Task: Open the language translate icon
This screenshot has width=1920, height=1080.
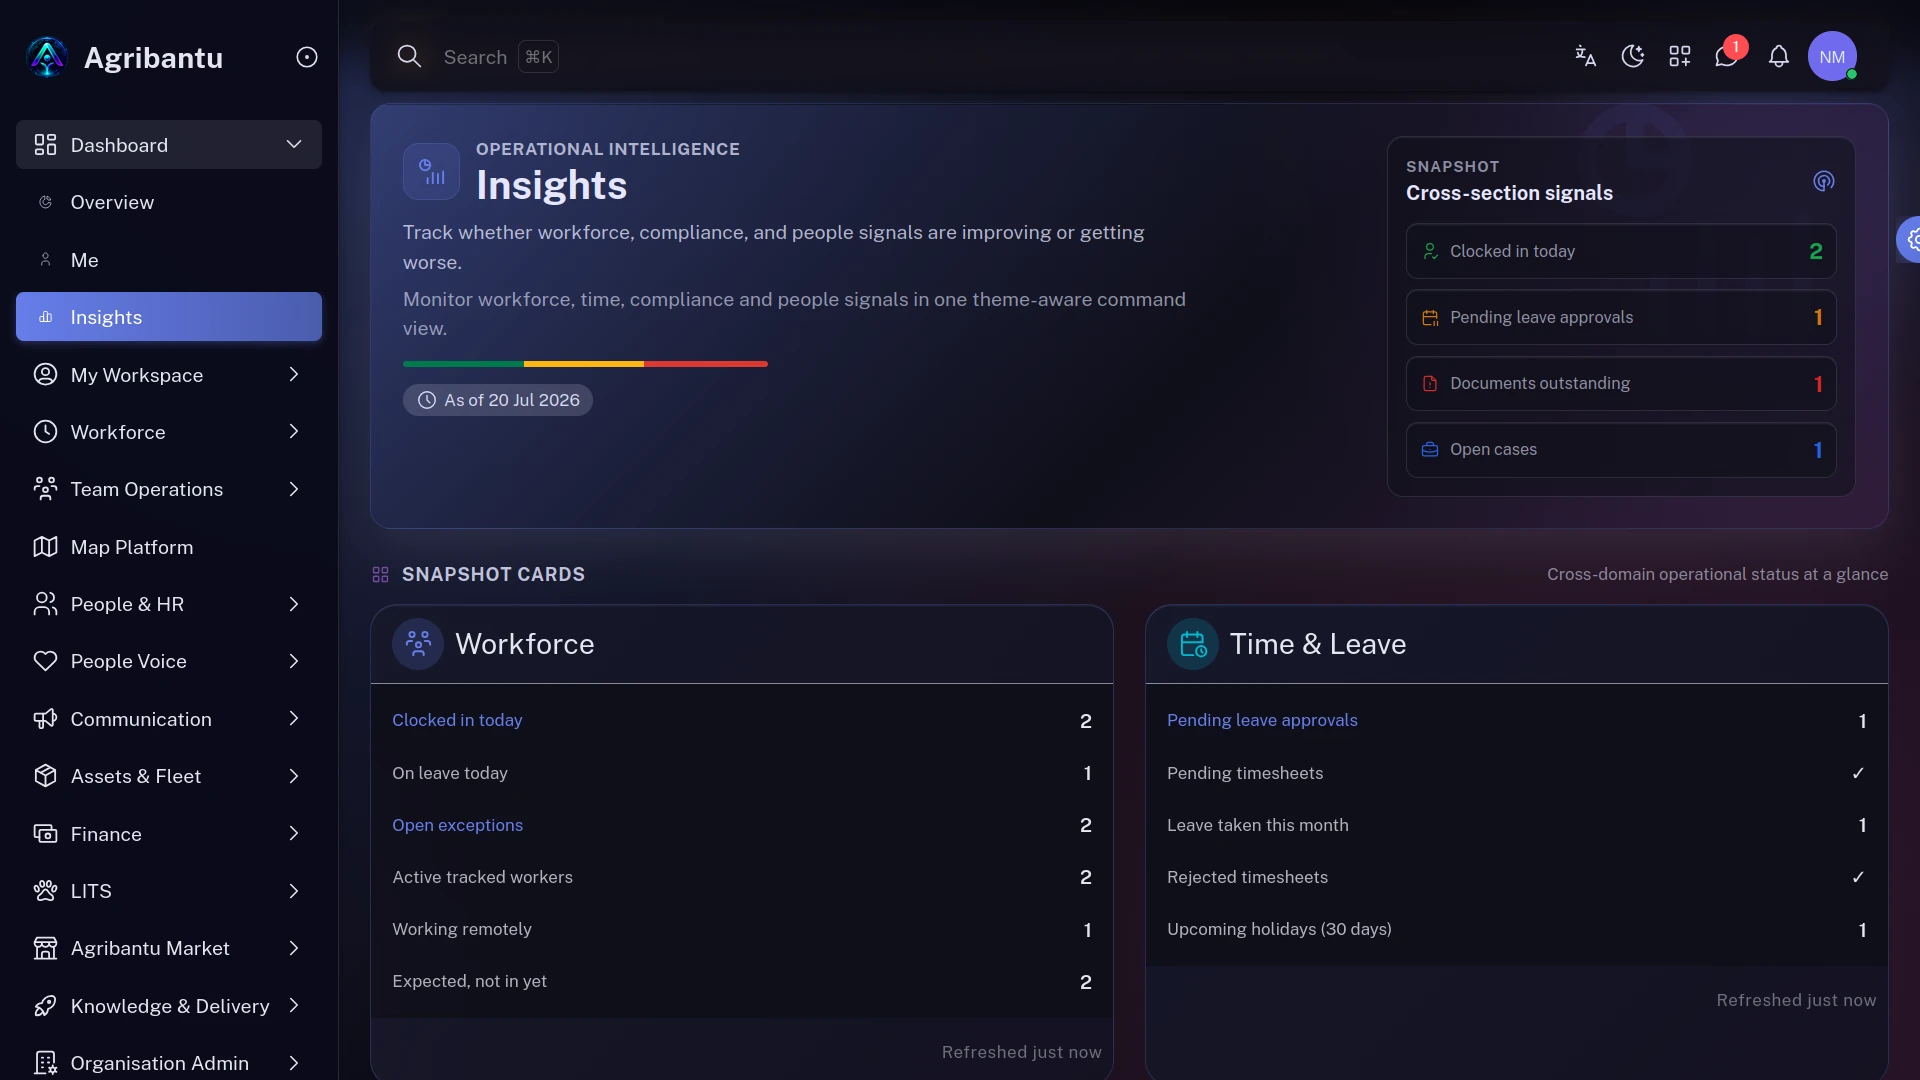Action: [x=1585, y=56]
